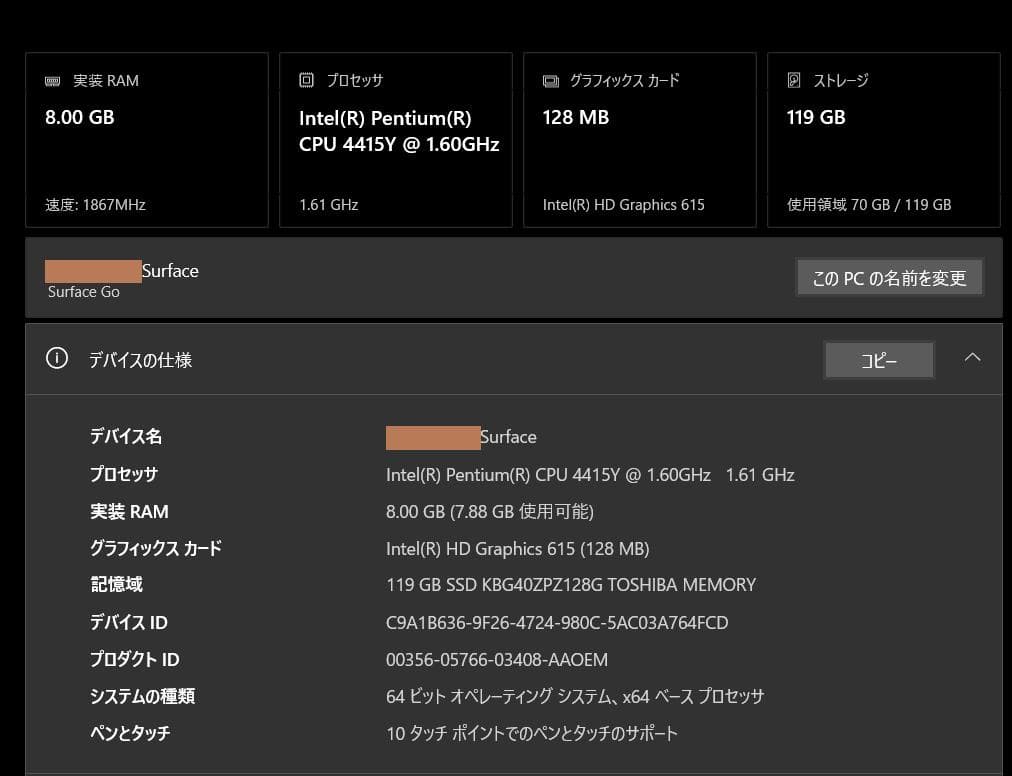Select the ストレージ card title
1012x776 pixels.
pyautogui.click(x=841, y=80)
